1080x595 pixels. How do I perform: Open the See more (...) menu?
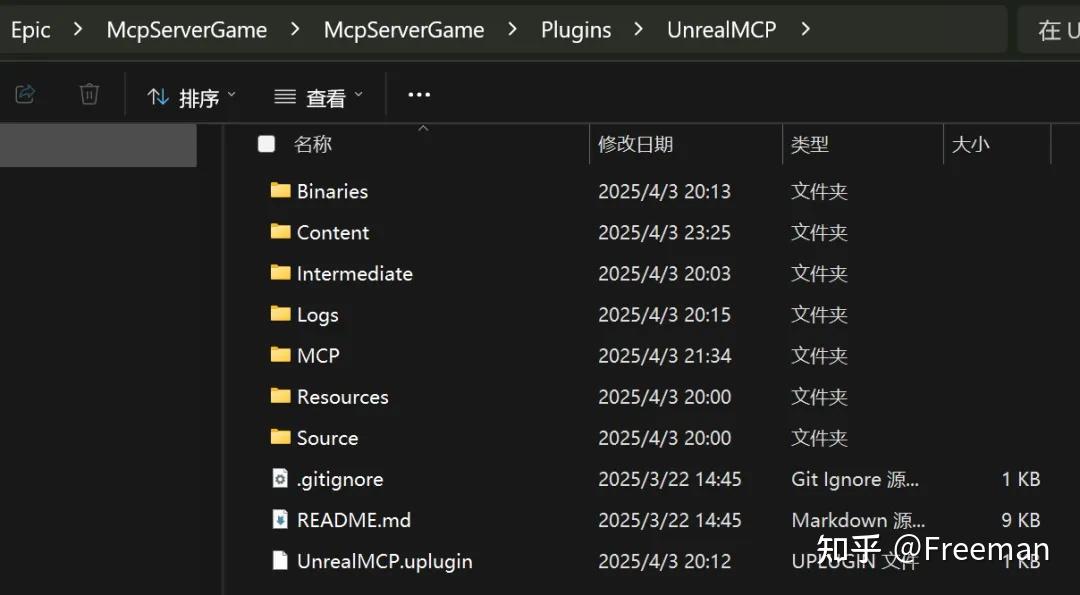tap(418, 93)
